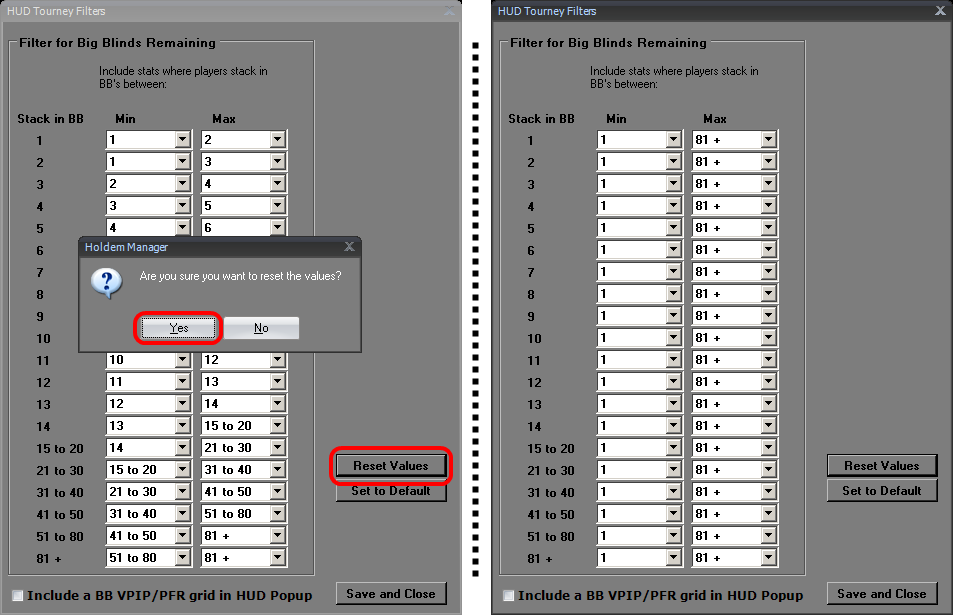Open Min dropdown for row 41 to 50, right window

(x=673, y=514)
